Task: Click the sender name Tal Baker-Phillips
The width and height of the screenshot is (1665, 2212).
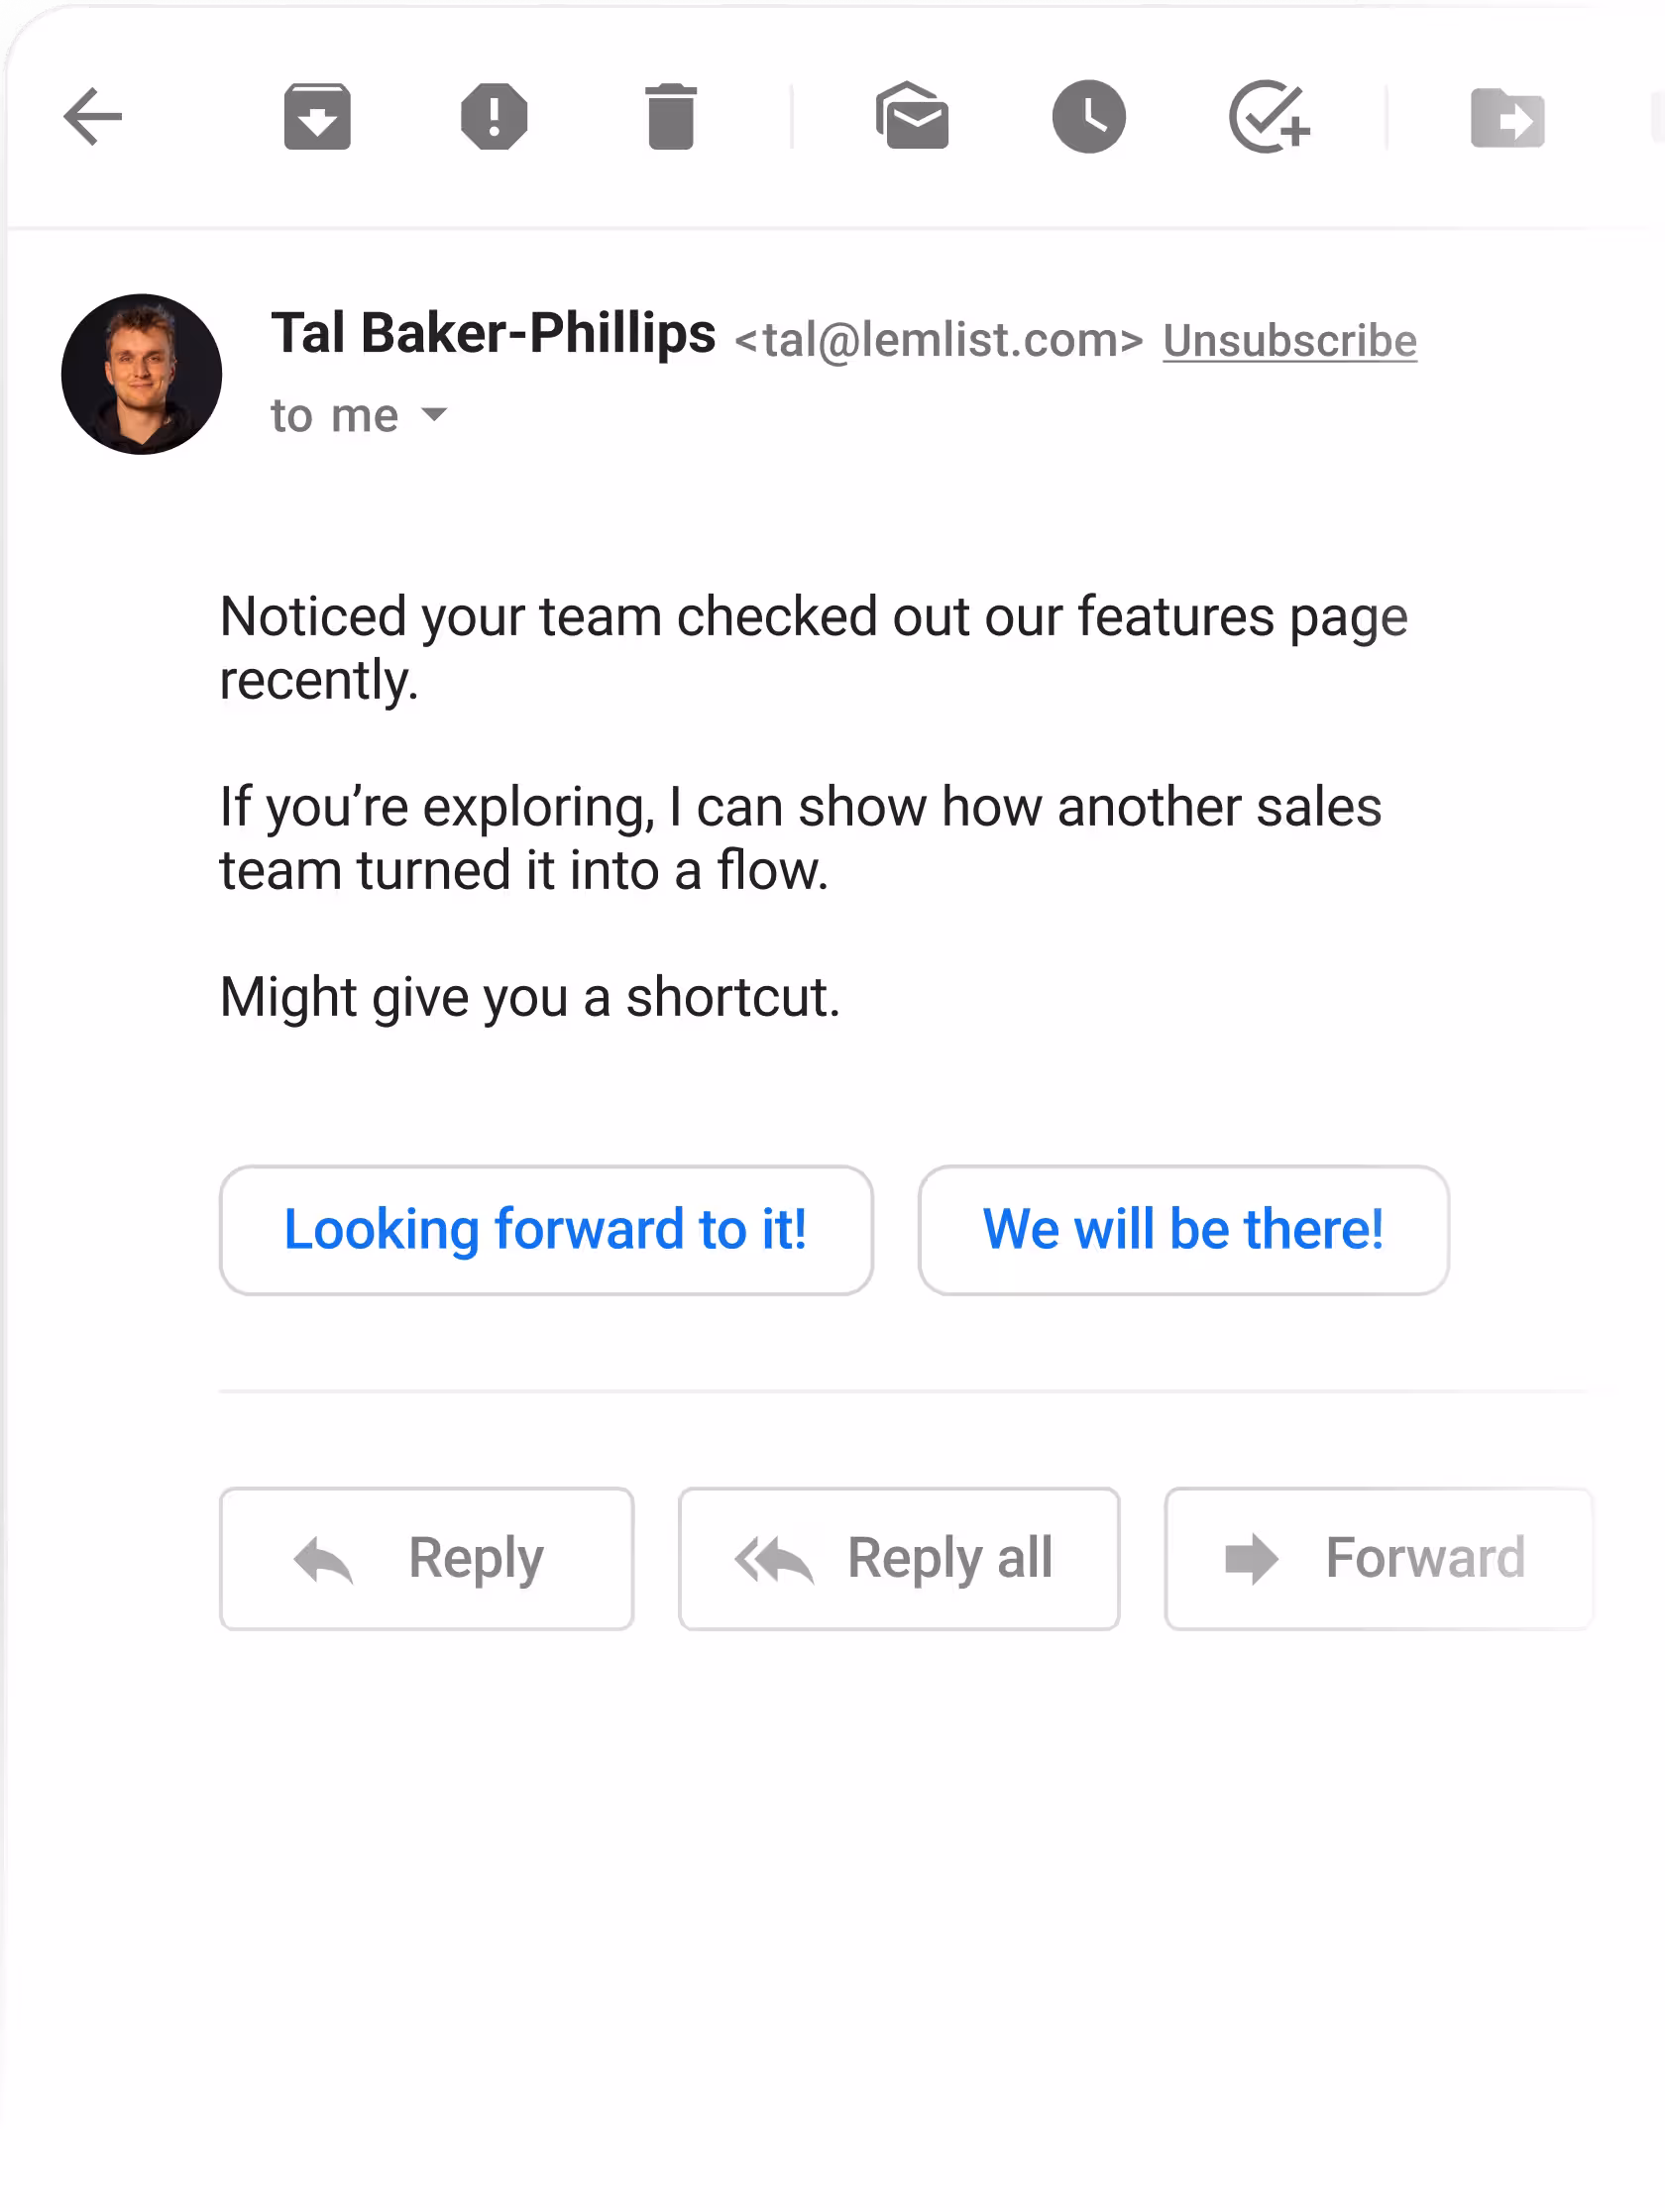Action: tap(493, 333)
